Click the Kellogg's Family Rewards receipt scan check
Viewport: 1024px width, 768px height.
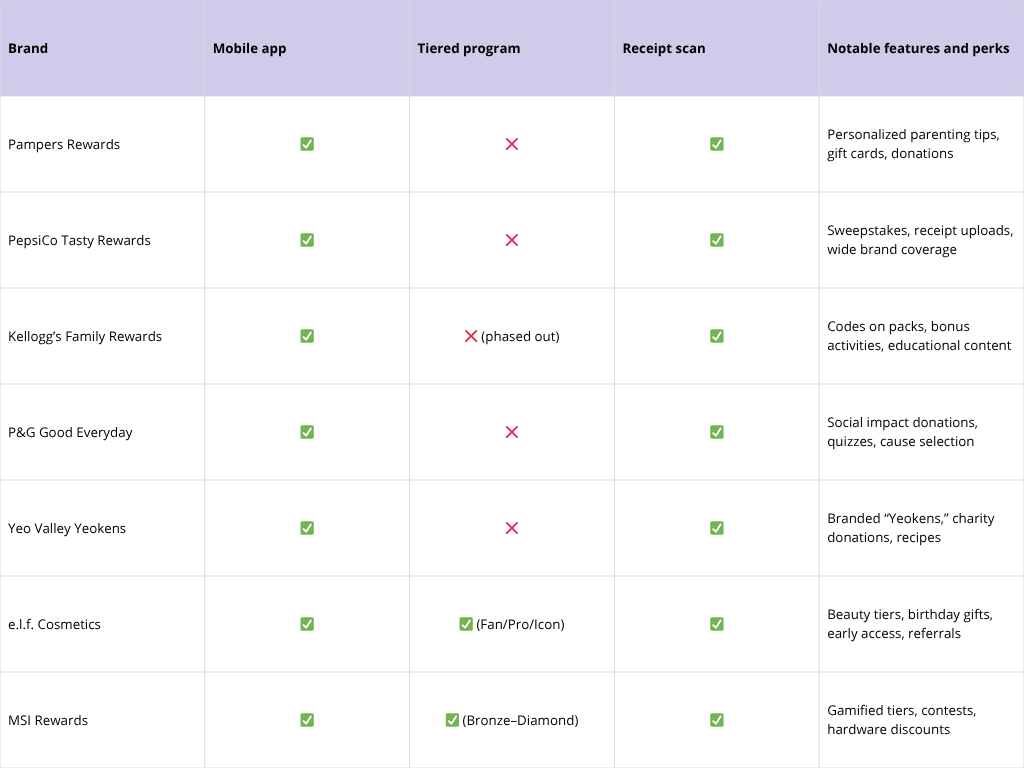[716, 336]
